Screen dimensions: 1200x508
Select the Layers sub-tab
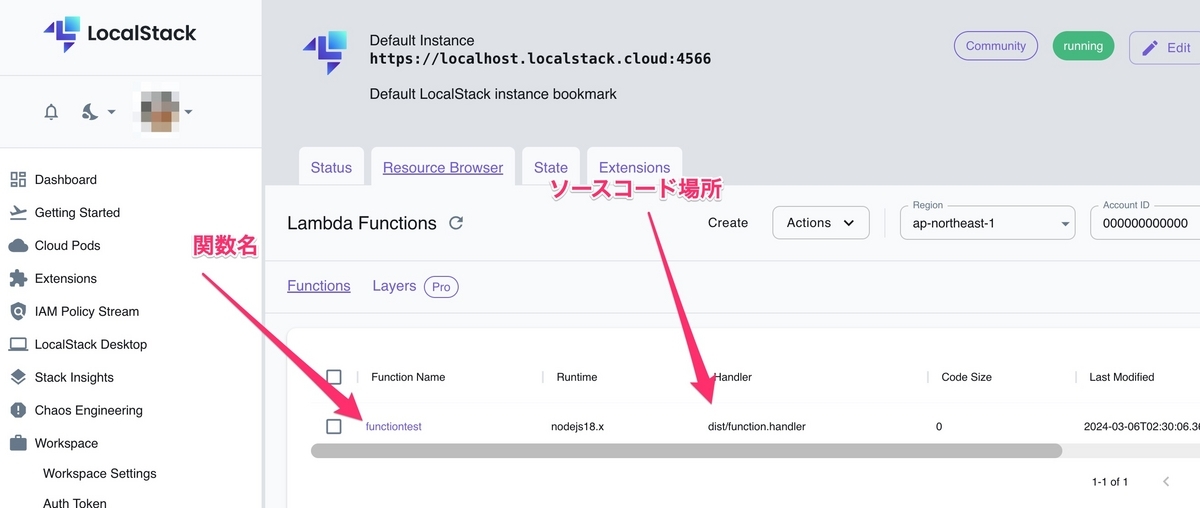[394, 286]
